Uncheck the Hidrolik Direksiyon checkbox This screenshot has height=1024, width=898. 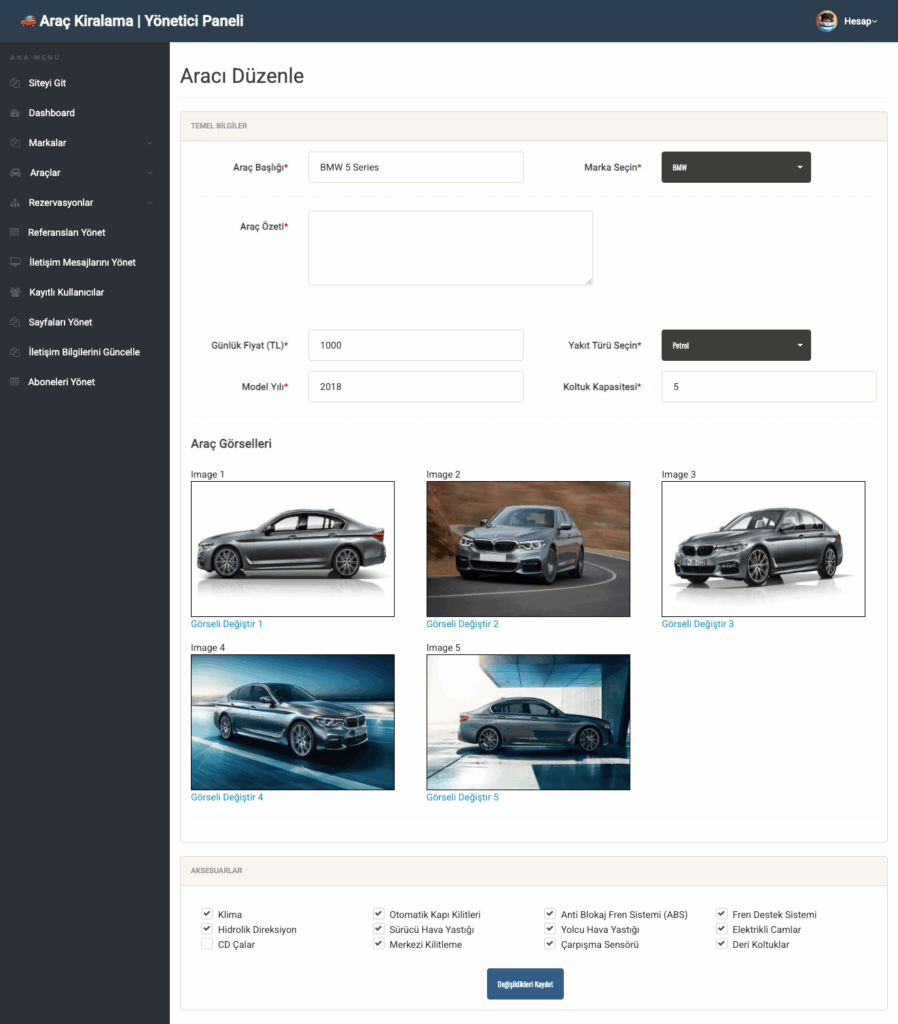point(207,929)
